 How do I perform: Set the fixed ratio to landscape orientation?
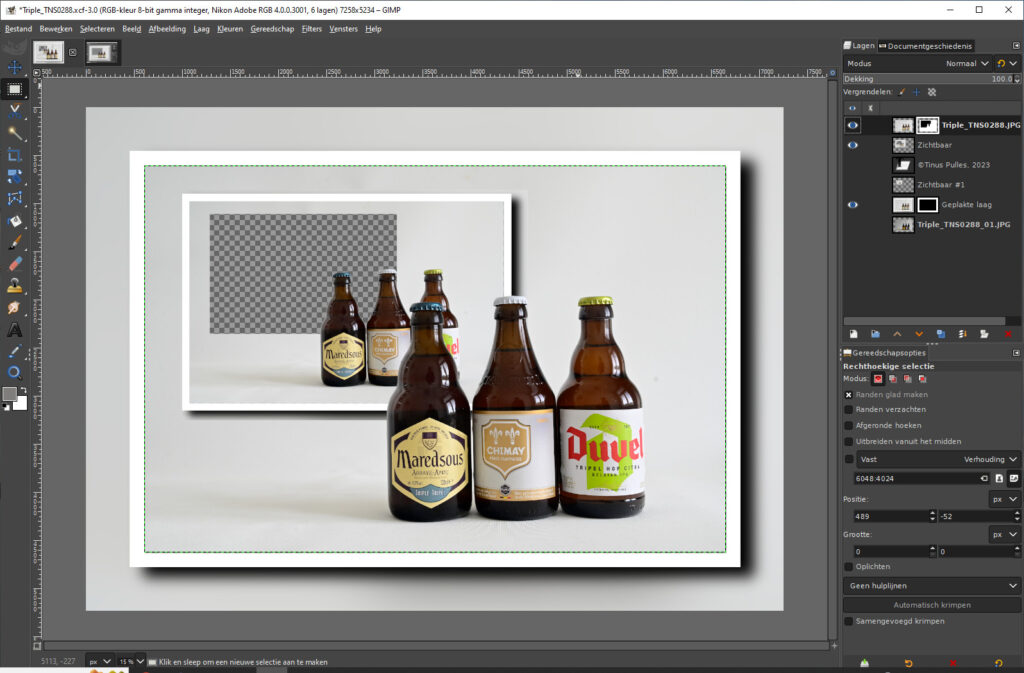pyautogui.click(x=1014, y=478)
